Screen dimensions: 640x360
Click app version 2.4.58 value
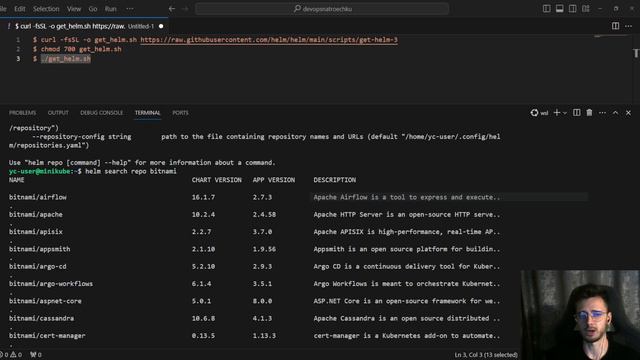tap(264, 214)
